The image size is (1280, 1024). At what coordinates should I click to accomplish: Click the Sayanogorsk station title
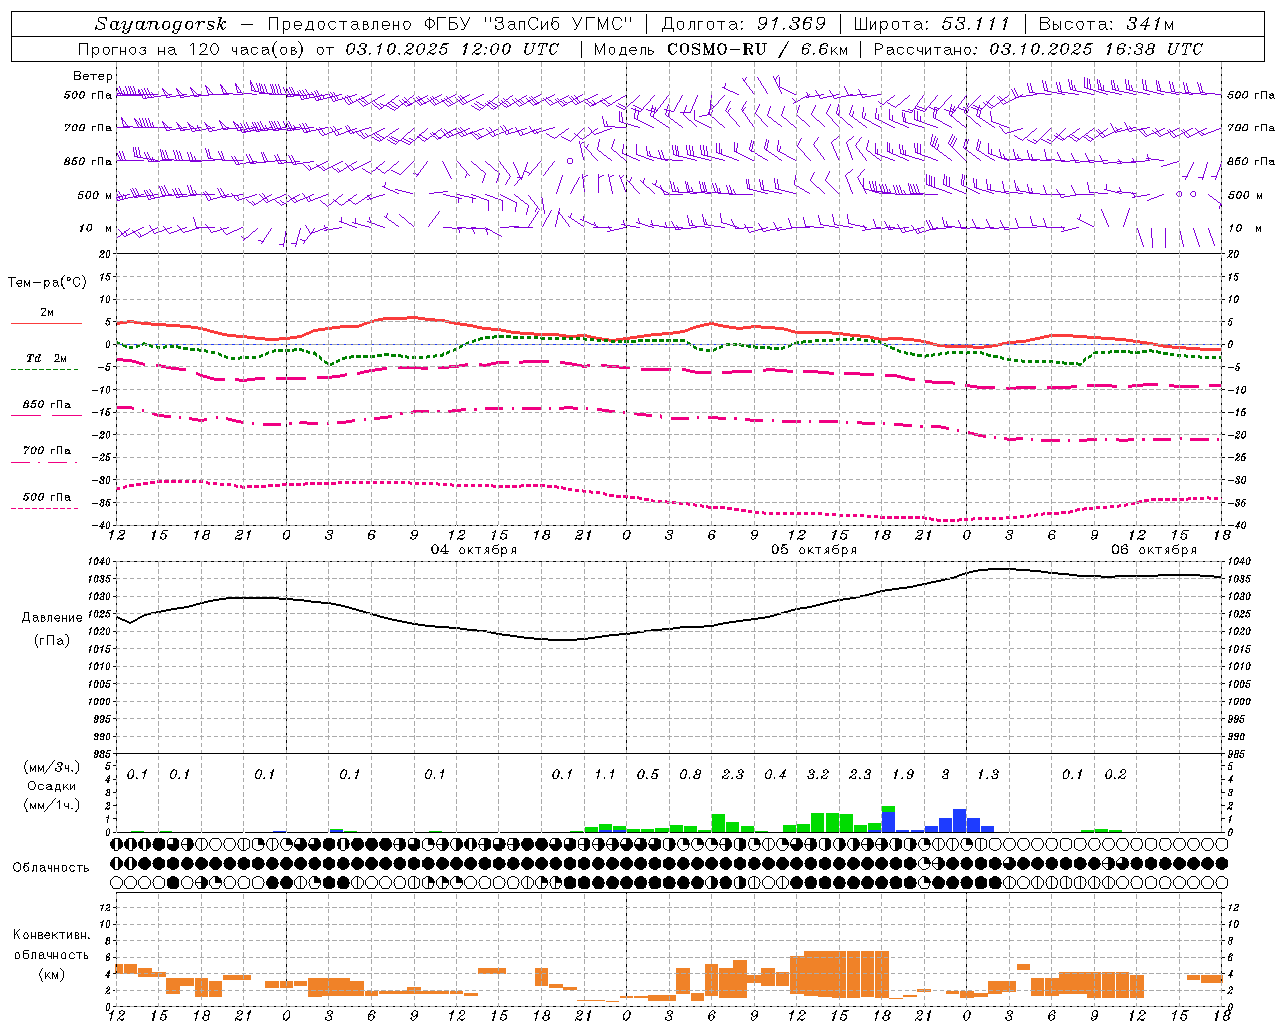(x=161, y=24)
